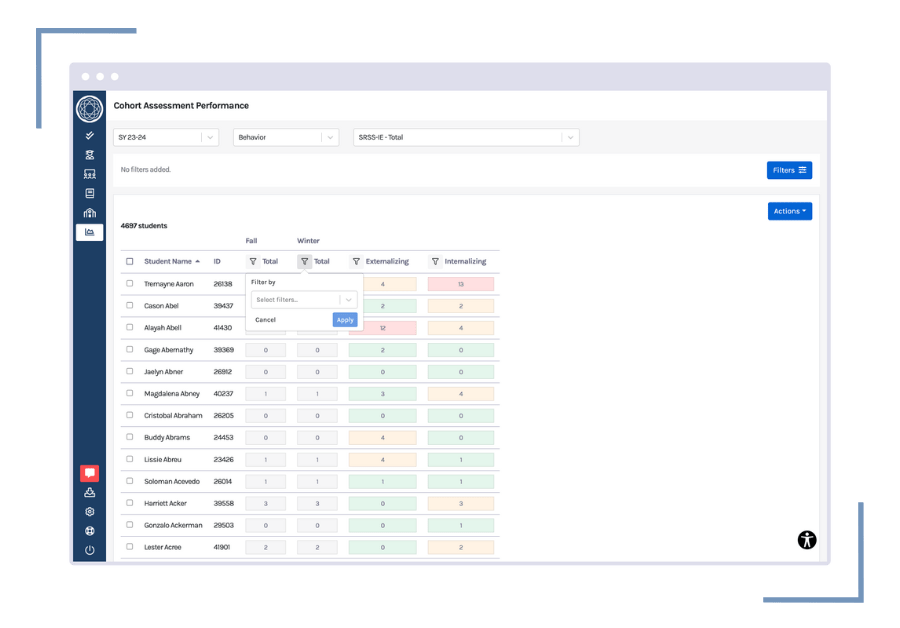Screen dimensions: 900x628
Task: Open the red chat message icon
Action: tap(90, 473)
